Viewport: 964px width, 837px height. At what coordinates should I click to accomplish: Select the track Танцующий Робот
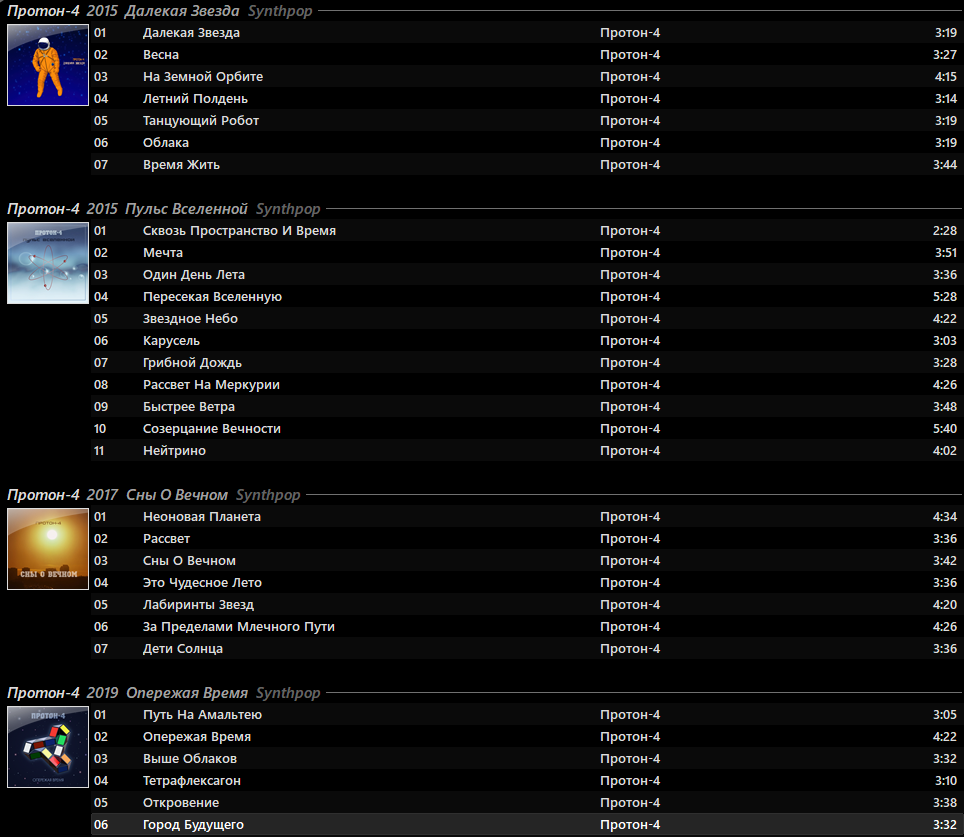pyautogui.click(x=201, y=121)
